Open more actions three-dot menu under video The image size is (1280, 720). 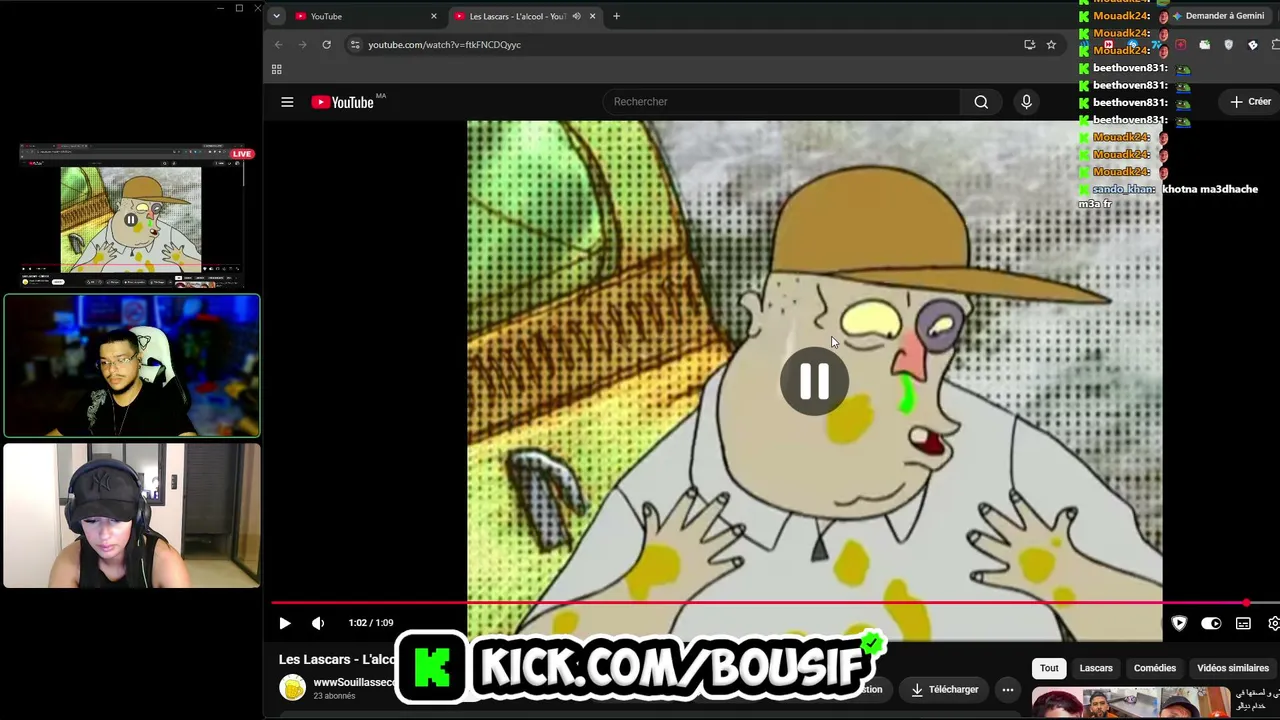1008,689
